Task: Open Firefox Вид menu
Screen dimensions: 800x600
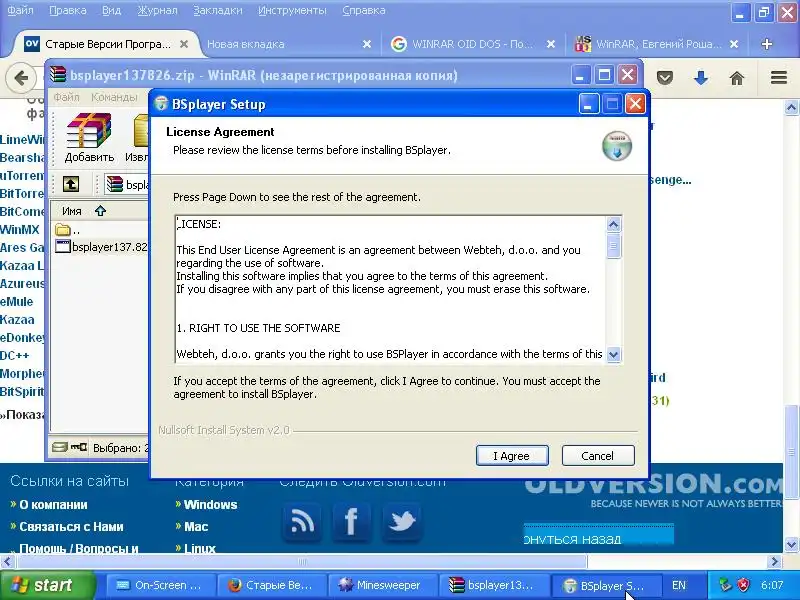Action: [111, 10]
